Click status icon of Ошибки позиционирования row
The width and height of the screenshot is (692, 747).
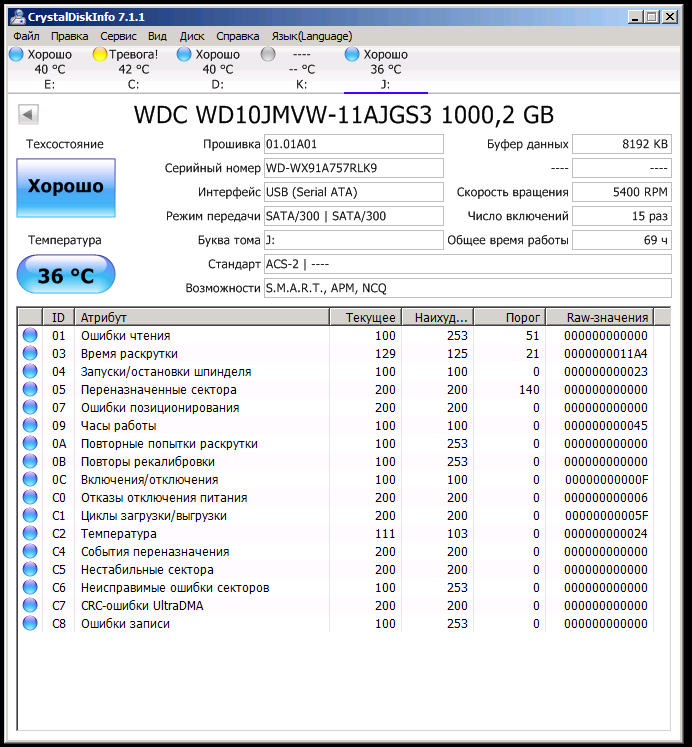[30, 407]
